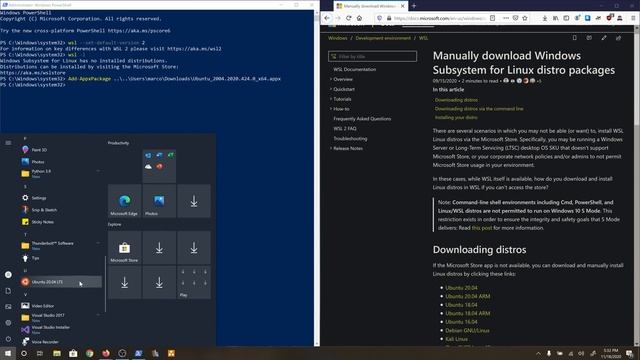Click the Ubuntu 20.04 download link
Viewport: 640px width, 360px height.
[x=461, y=288]
